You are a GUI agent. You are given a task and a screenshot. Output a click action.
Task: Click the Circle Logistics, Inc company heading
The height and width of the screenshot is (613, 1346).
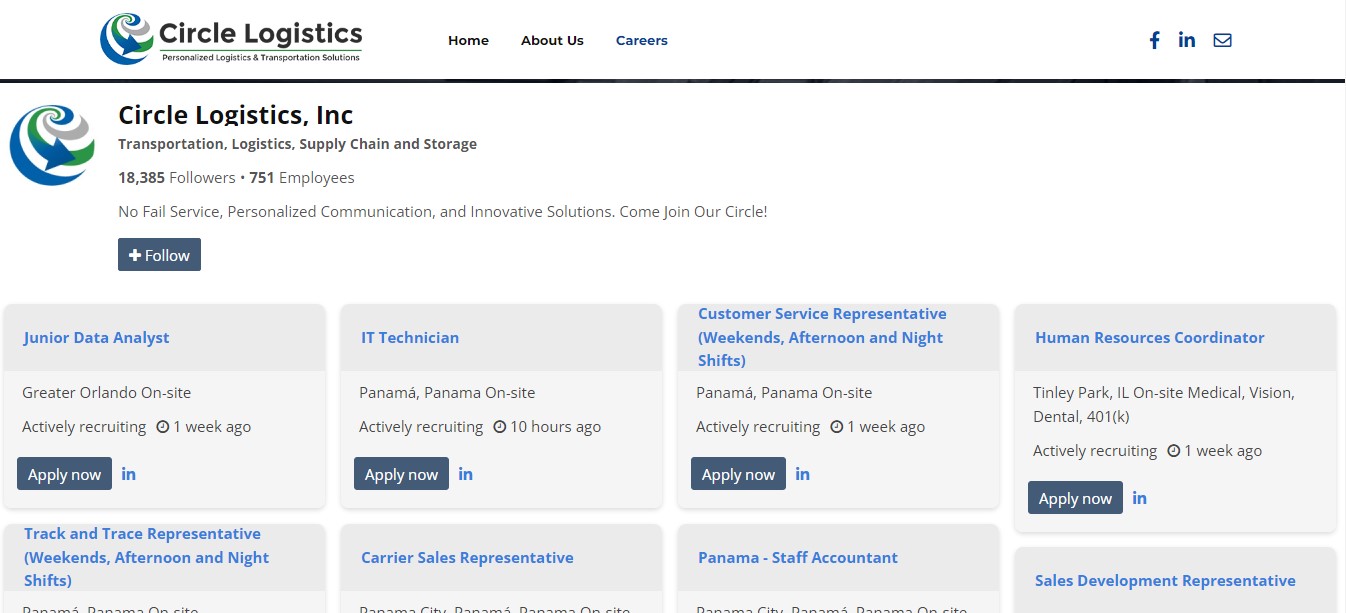tap(236, 115)
